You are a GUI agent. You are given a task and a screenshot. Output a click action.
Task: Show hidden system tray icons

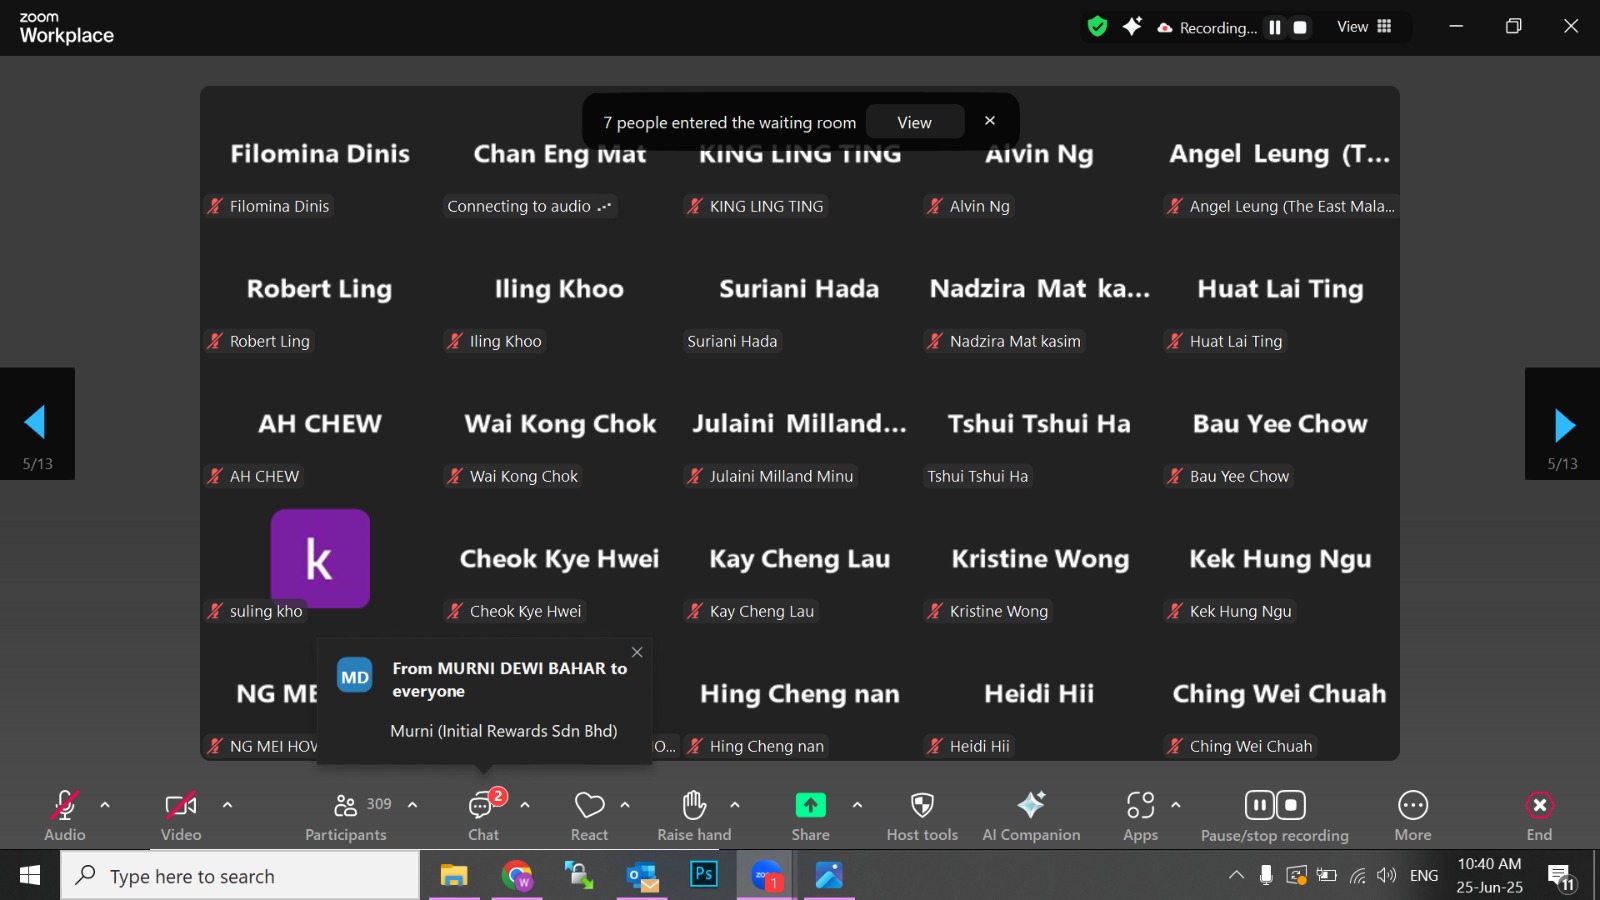1236,876
